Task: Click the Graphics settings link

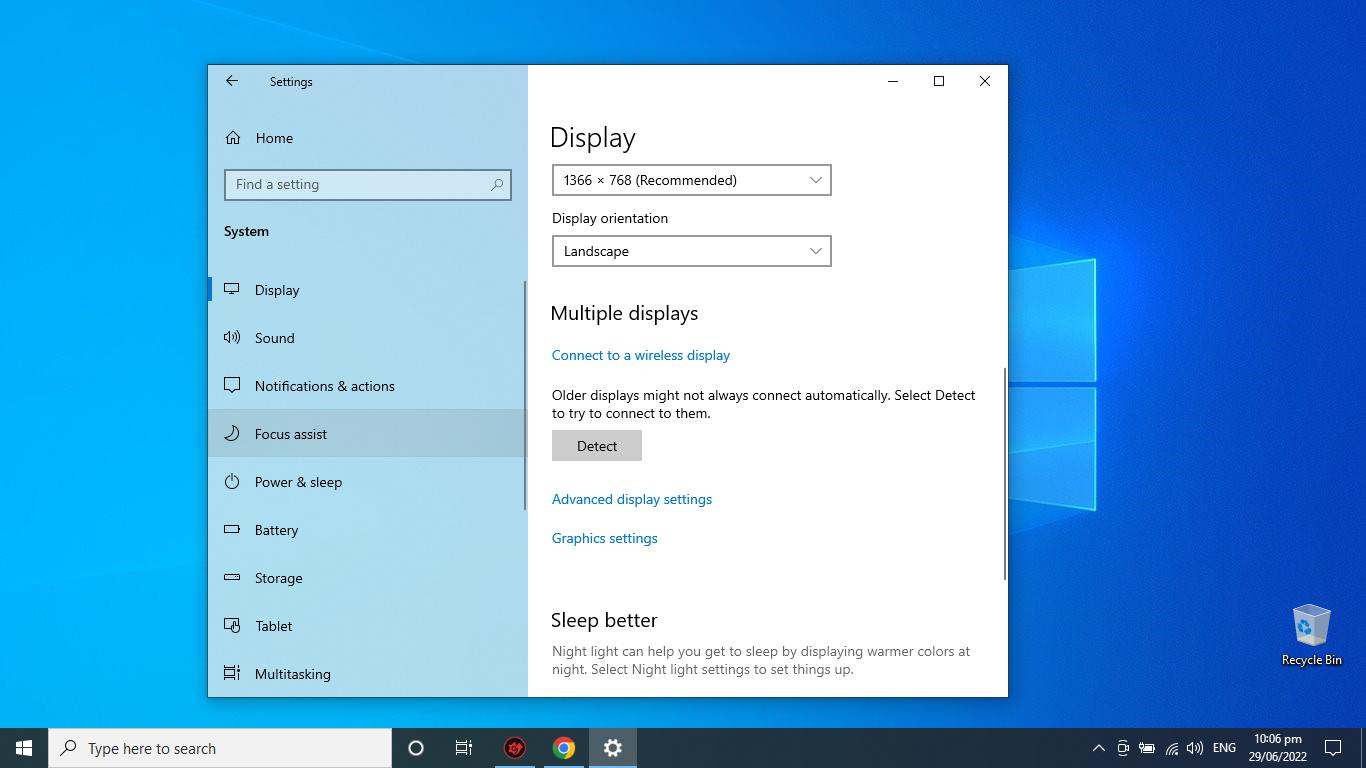Action: 605,538
